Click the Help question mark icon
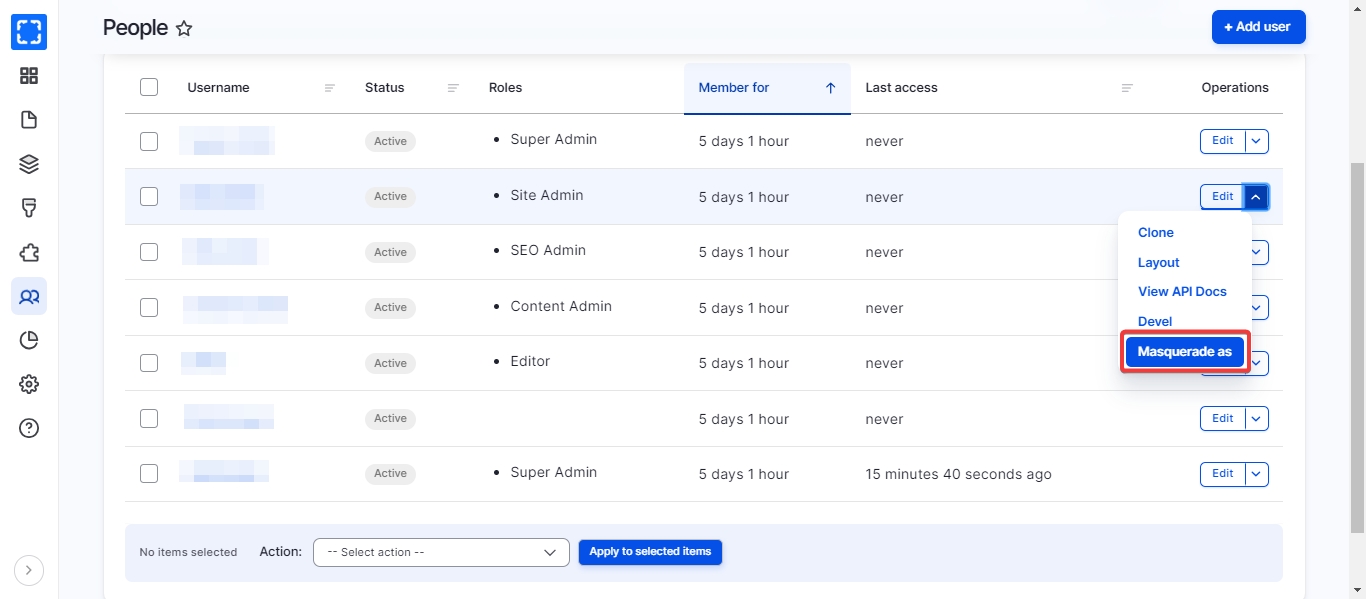 click(x=29, y=429)
